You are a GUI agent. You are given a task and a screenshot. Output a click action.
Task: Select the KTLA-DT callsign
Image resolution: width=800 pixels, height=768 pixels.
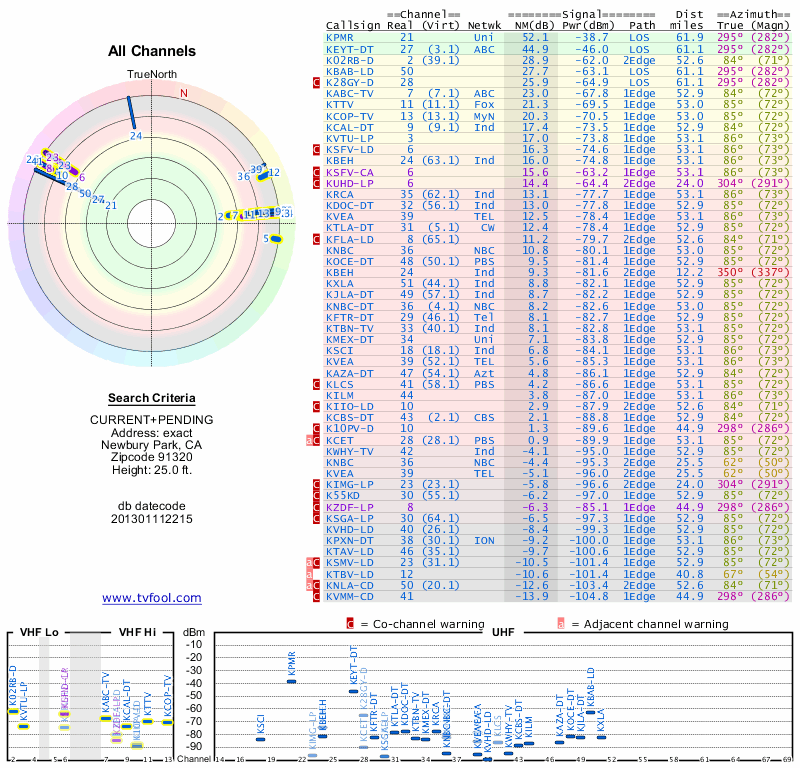350,228
